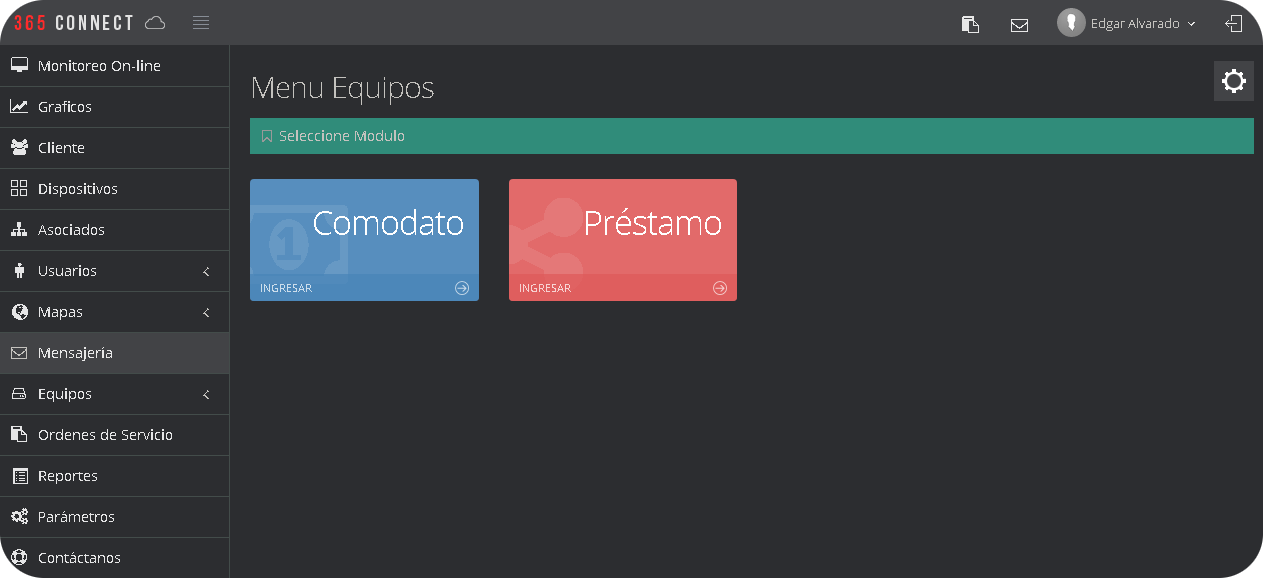Open the documents icon in the top bar

(x=969, y=23)
